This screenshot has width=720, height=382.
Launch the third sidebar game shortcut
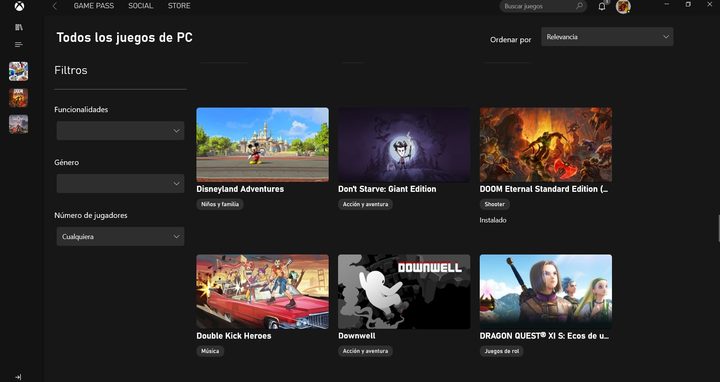[x=18, y=124]
